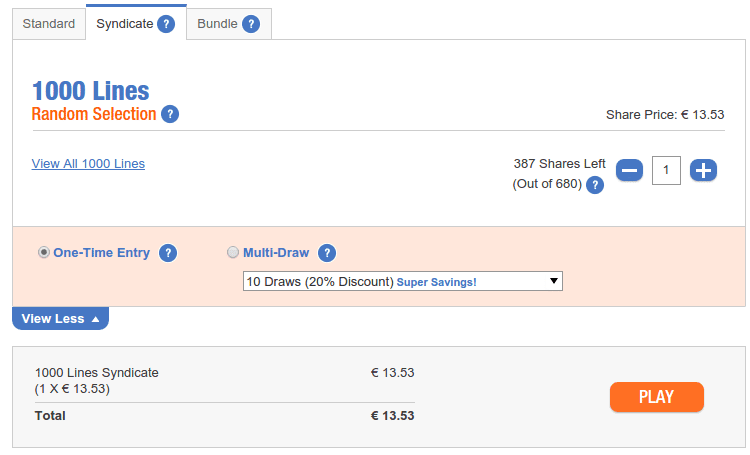Collapse details with View Less
This screenshot has width=750, height=455.
point(60,319)
